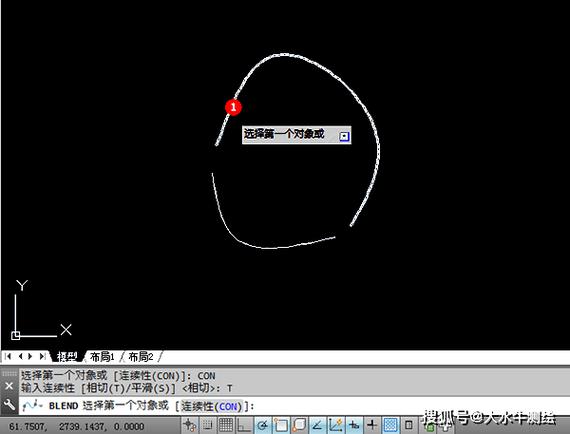The image size is (570, 434).
Task: Click the Polar Tracking icon
Action: coord(262,425)
